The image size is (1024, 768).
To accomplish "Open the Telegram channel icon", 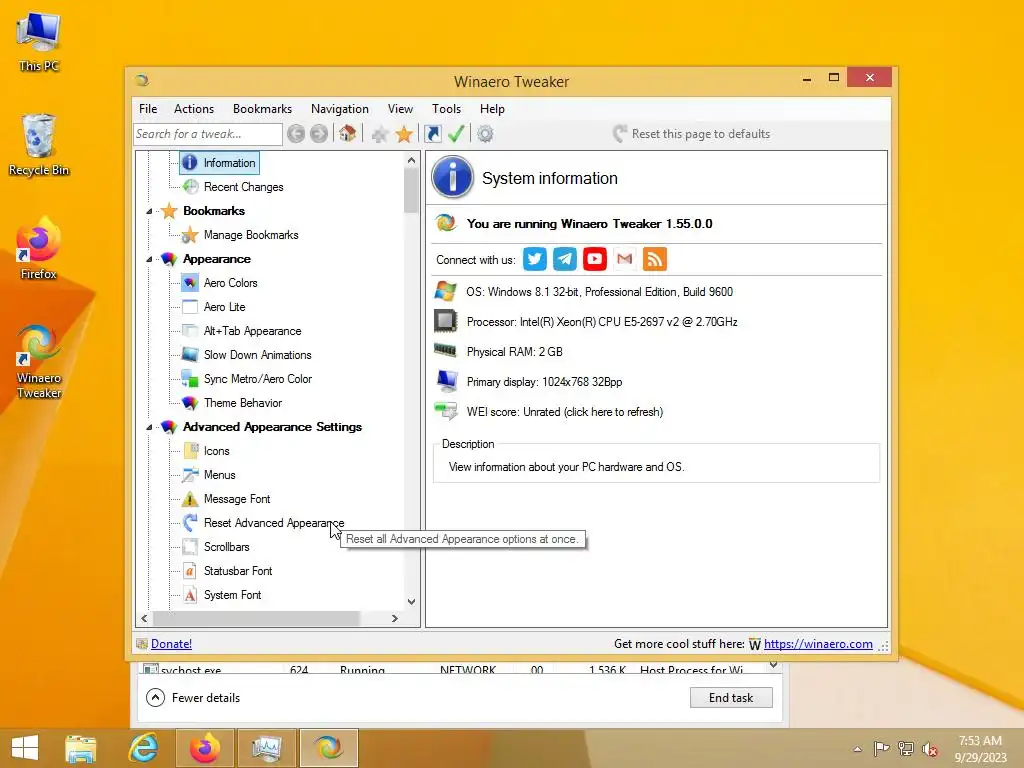I will click(565, 259).
